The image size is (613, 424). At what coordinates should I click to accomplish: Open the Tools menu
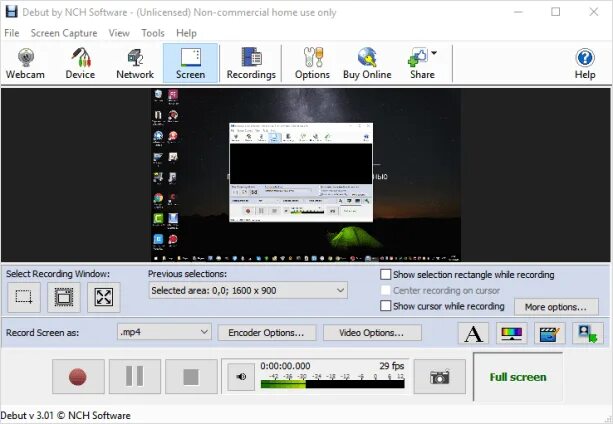(x=153, y=33)
